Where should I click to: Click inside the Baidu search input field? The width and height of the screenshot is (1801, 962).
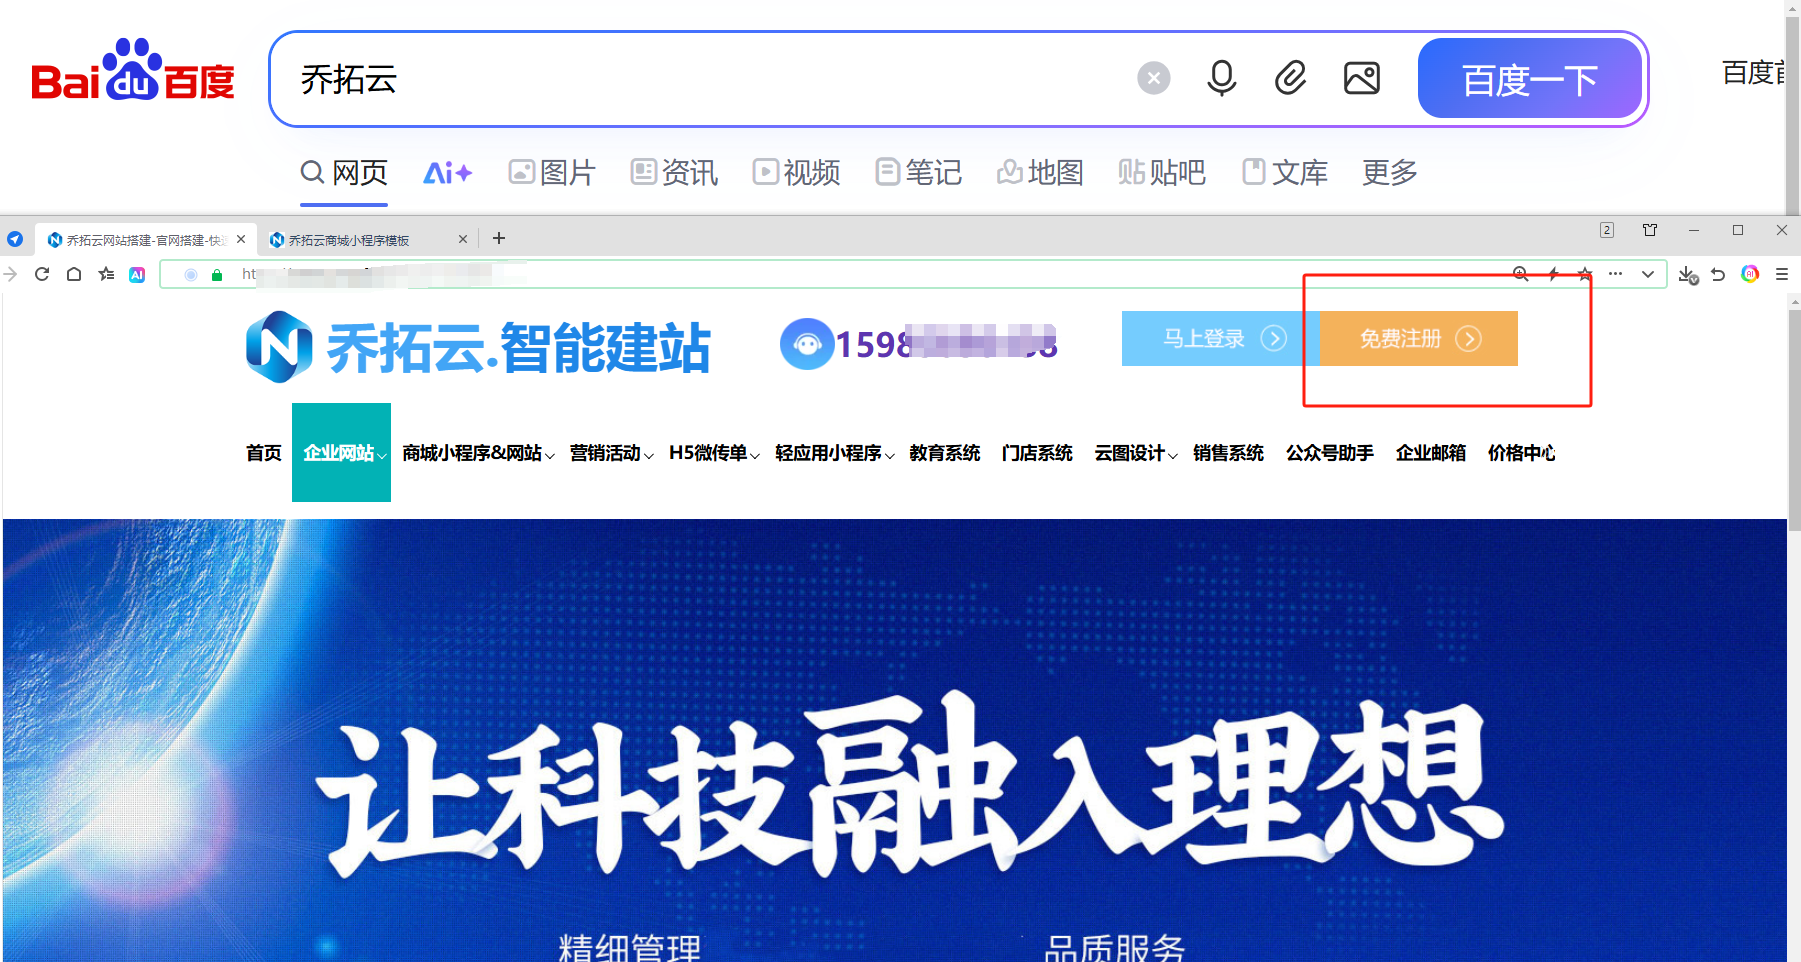700,79
